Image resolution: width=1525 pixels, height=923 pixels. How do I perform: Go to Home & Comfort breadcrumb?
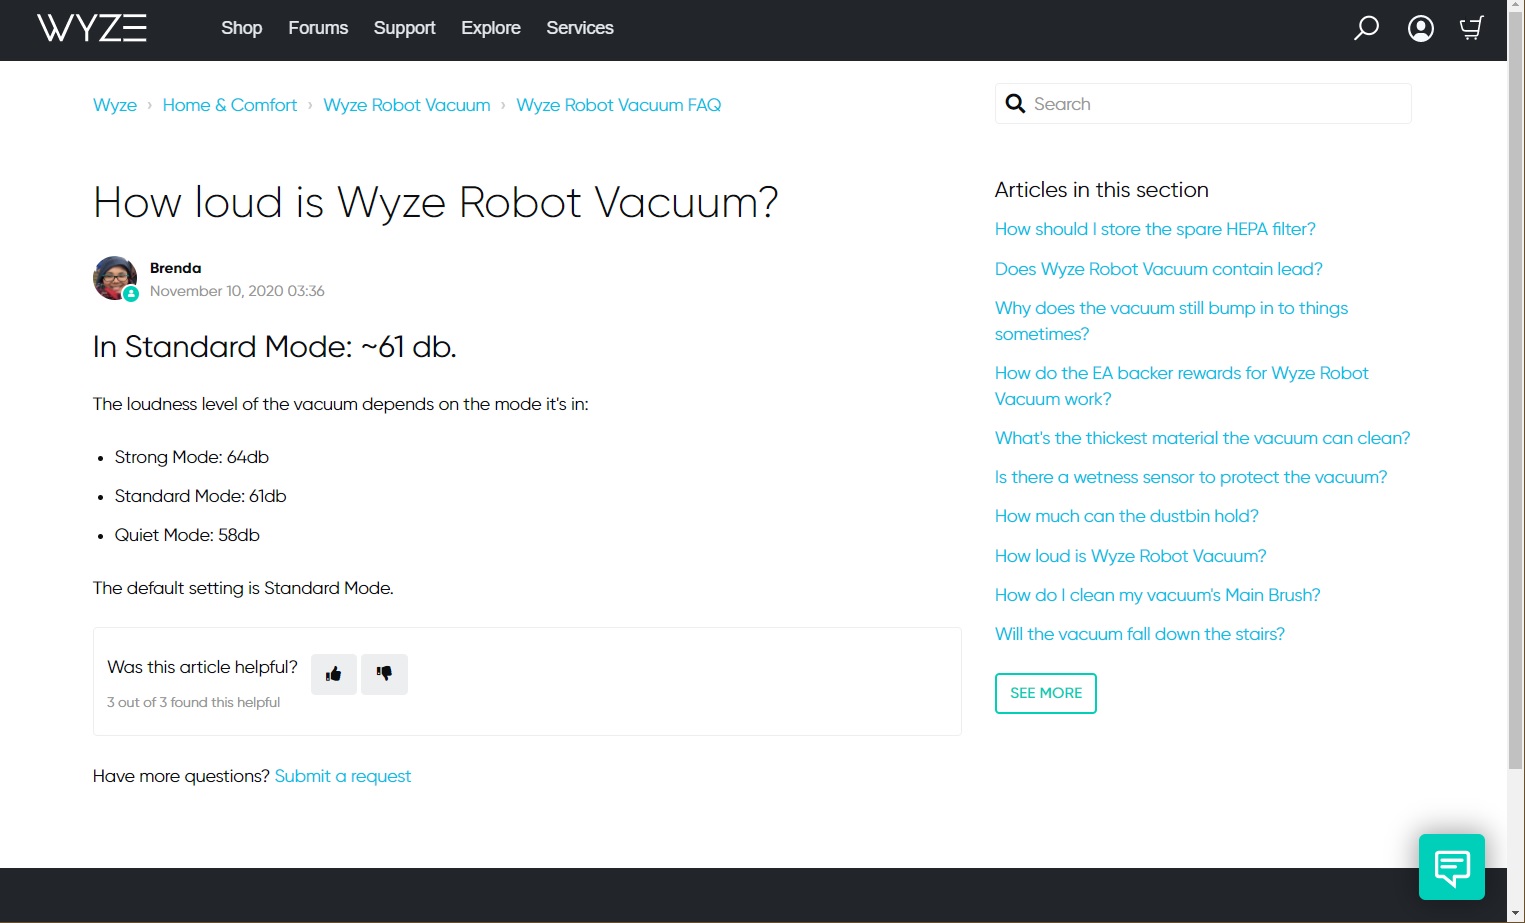(x=230, y=105)
